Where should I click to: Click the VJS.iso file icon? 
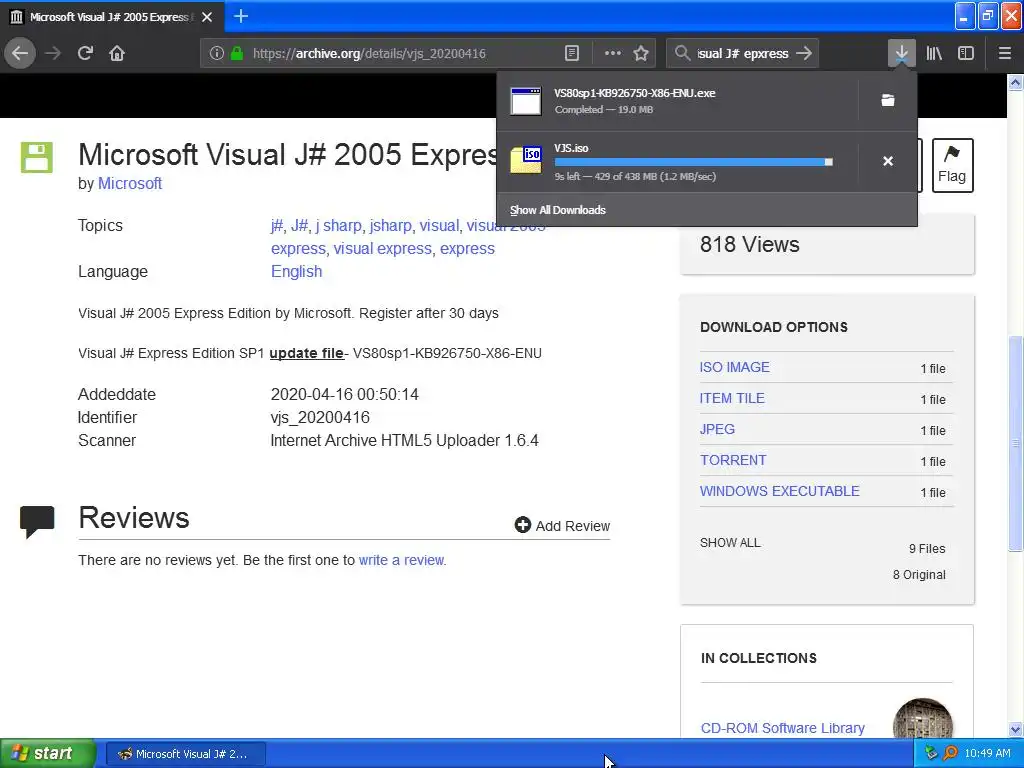(526, 160)
